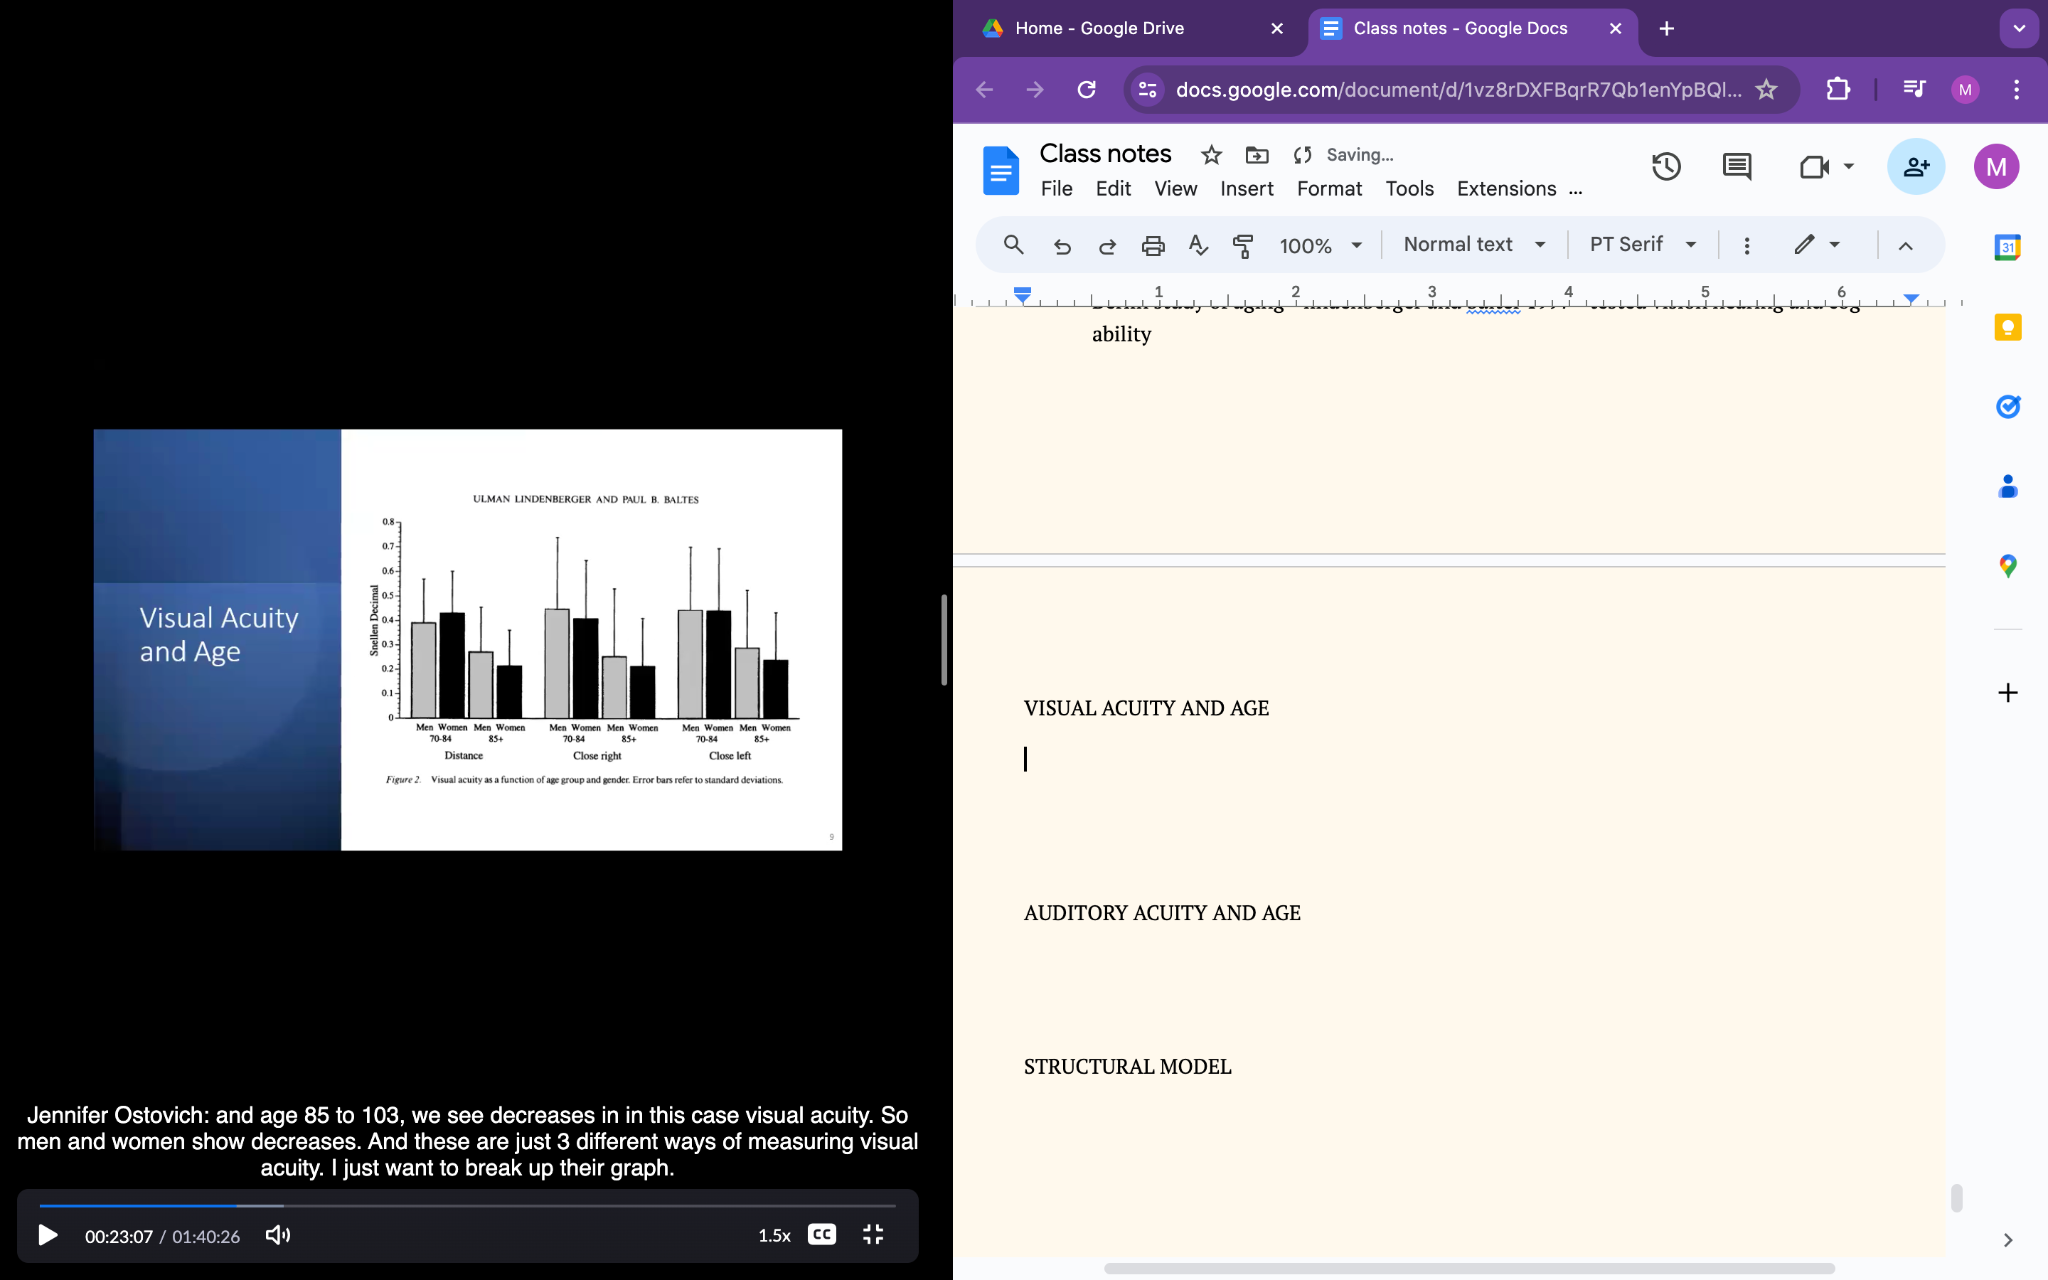
Task: Open the 100% zoom level dropdown
Action: click(1320, 245)
